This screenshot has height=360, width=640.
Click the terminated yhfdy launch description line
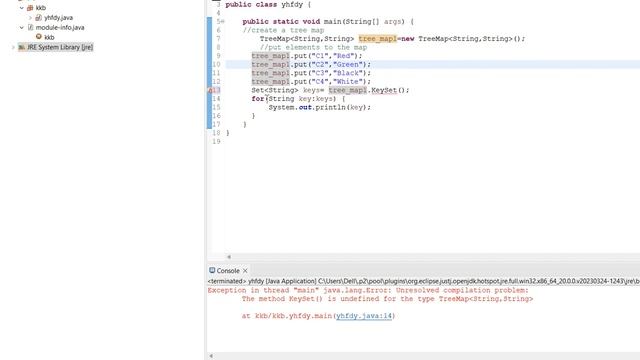click(424, 281)
